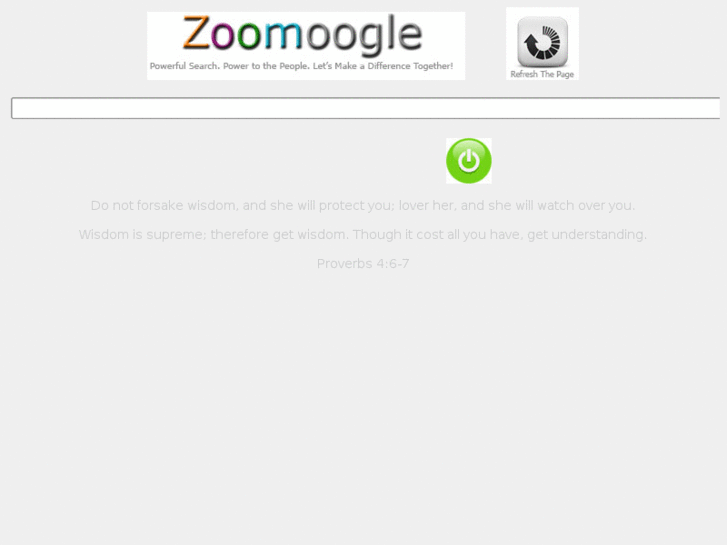Click the colorful Zoomoogle logo
Viewport: 727px width, 545px height.
(x=302, y=33)
